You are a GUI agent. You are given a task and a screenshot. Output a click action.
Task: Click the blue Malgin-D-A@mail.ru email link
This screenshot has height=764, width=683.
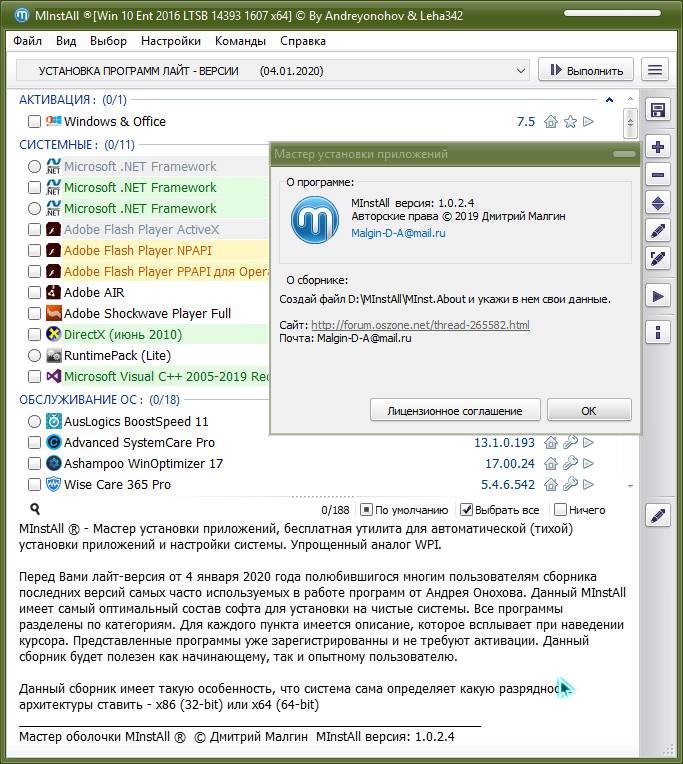click(398, 233)
